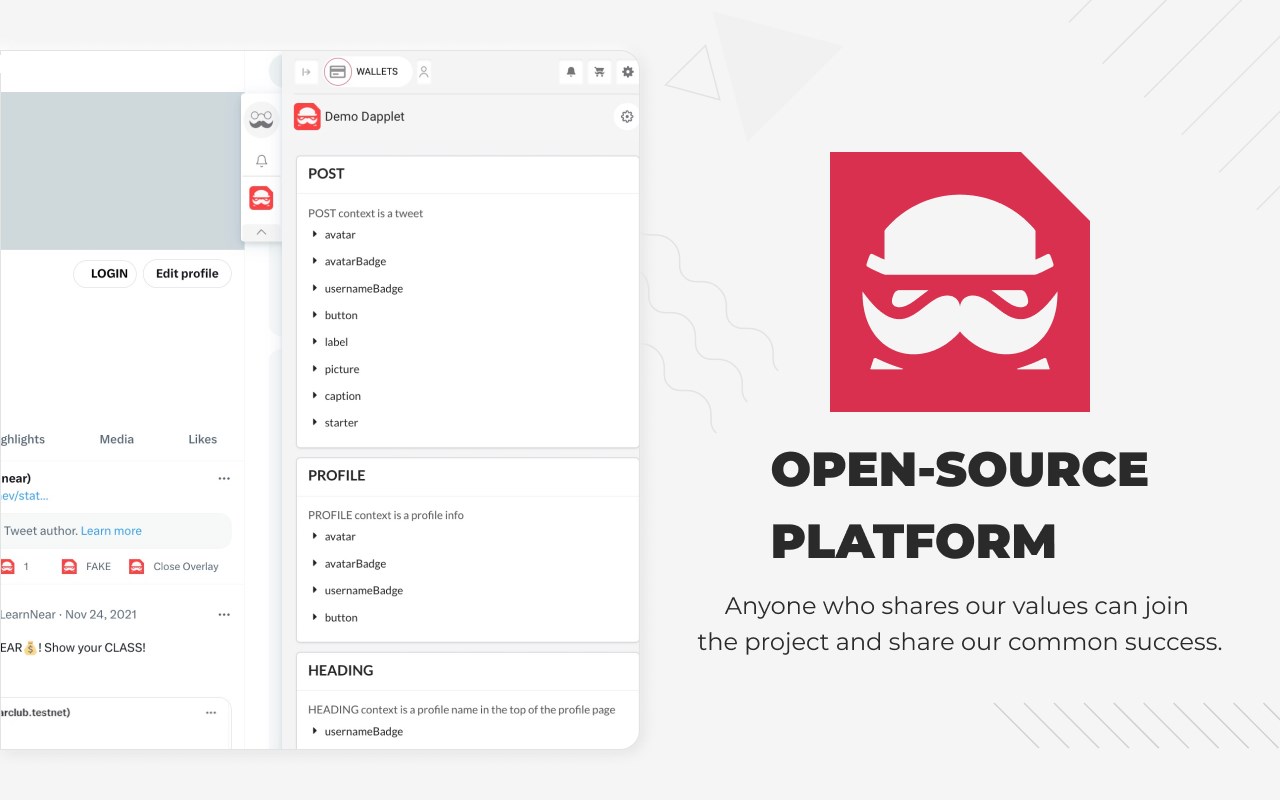
Task: Select red Demo Dapplet side tab icon
Action: [261, 198]
